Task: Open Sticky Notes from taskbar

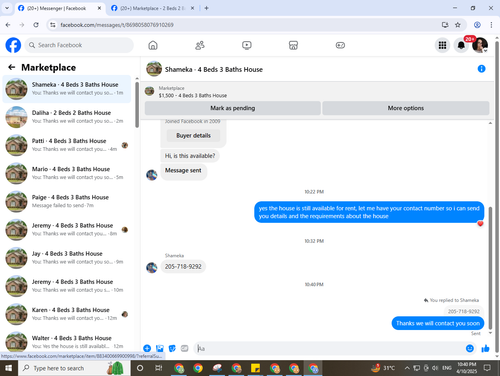Action: [255, 368]
